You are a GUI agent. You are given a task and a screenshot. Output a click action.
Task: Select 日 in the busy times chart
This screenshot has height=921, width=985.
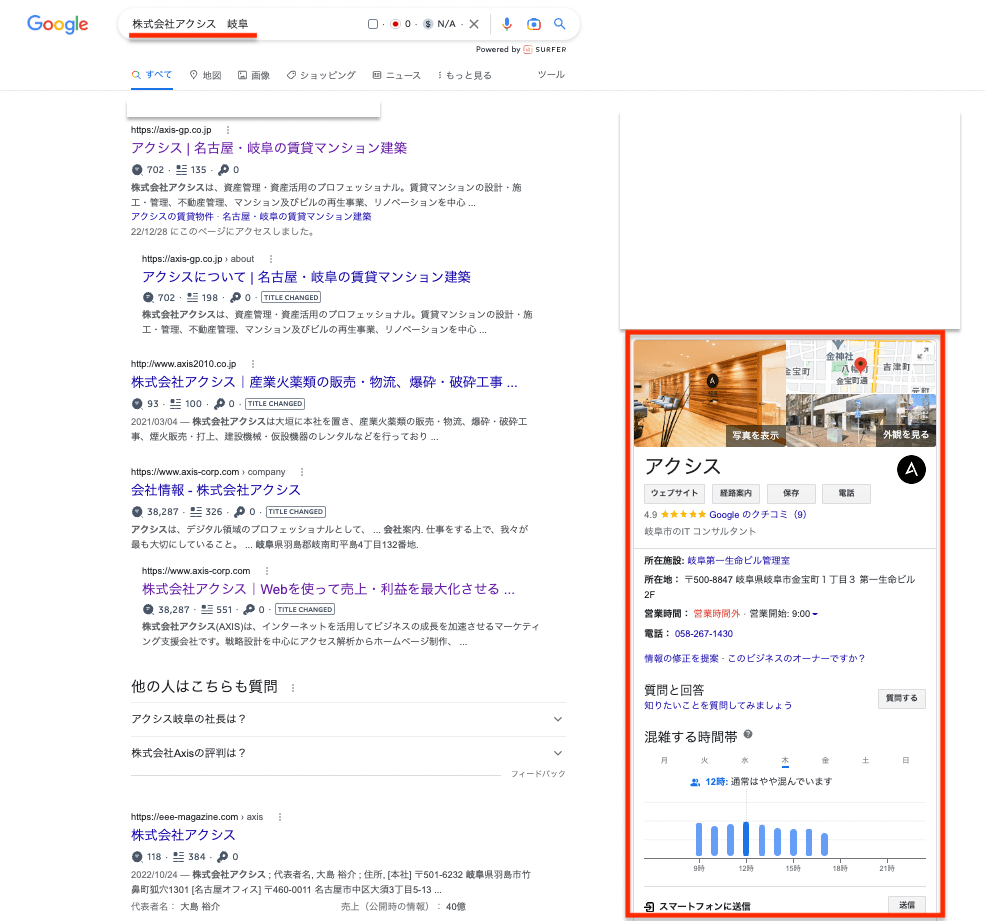point(905,760)
